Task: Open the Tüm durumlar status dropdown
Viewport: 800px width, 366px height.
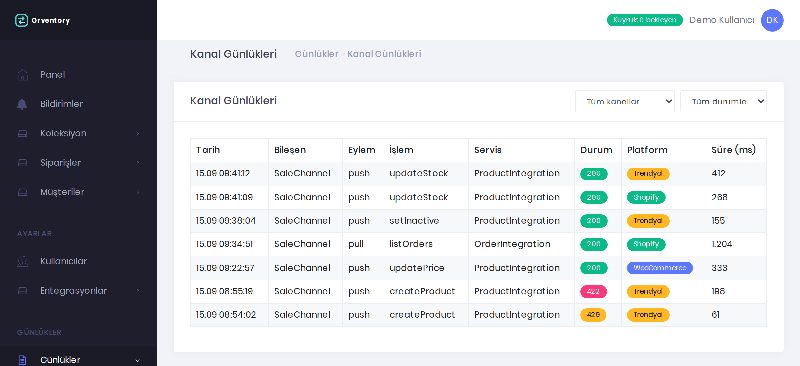Action: pos(723,102)
